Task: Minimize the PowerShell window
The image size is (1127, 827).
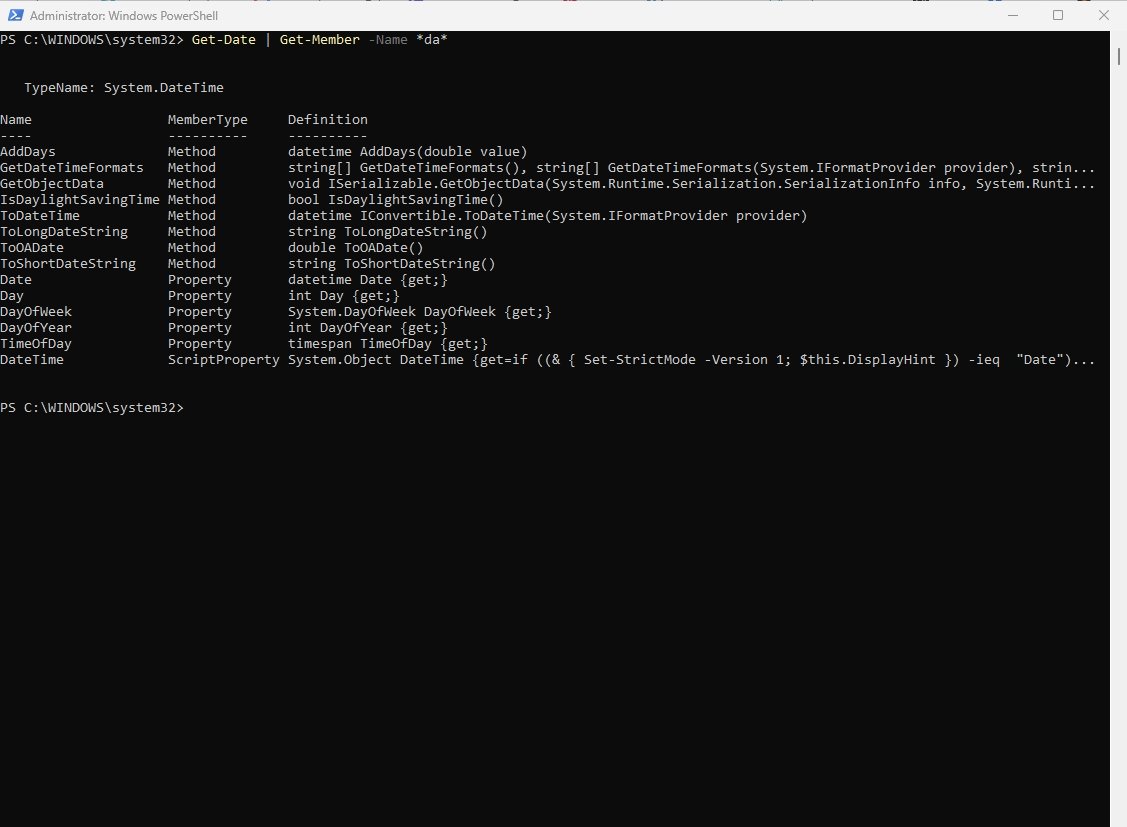Action: pos(1013,15)
